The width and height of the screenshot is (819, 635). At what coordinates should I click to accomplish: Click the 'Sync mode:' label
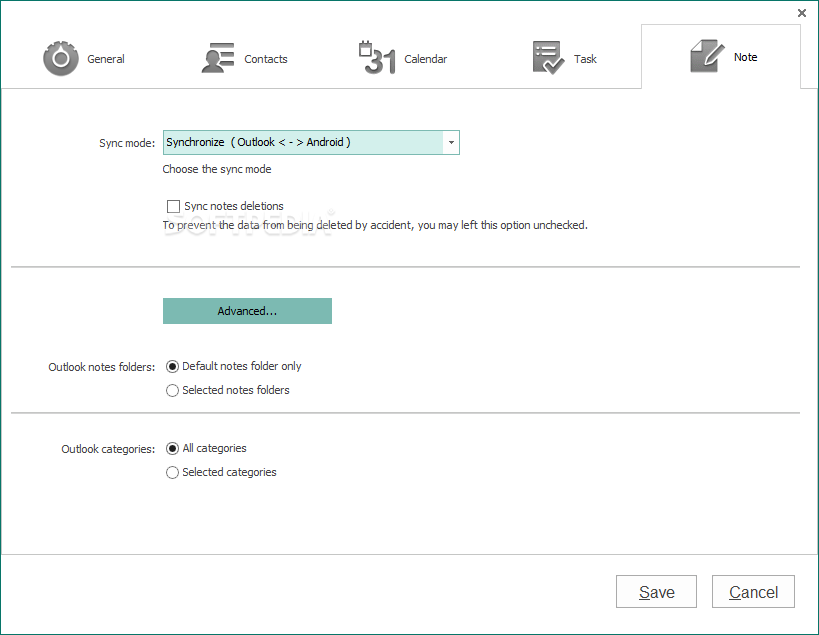tap(127, 143)
